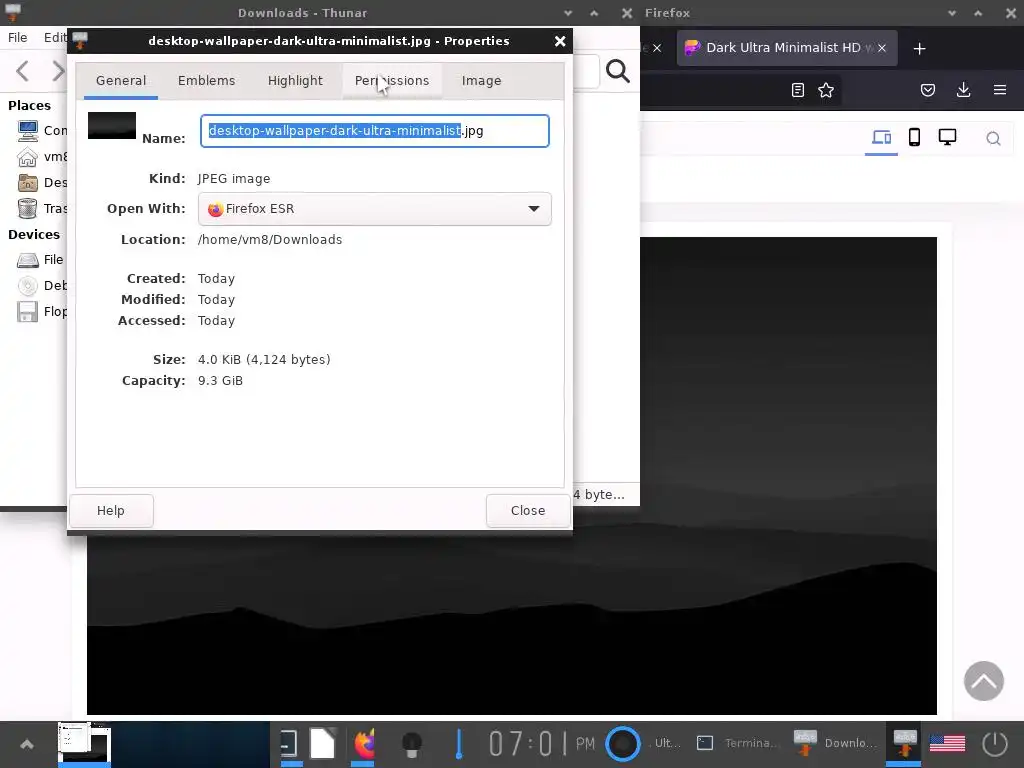Click the file Name input field
Viewport: 1024px width, 768px height.
click(374, 131)
